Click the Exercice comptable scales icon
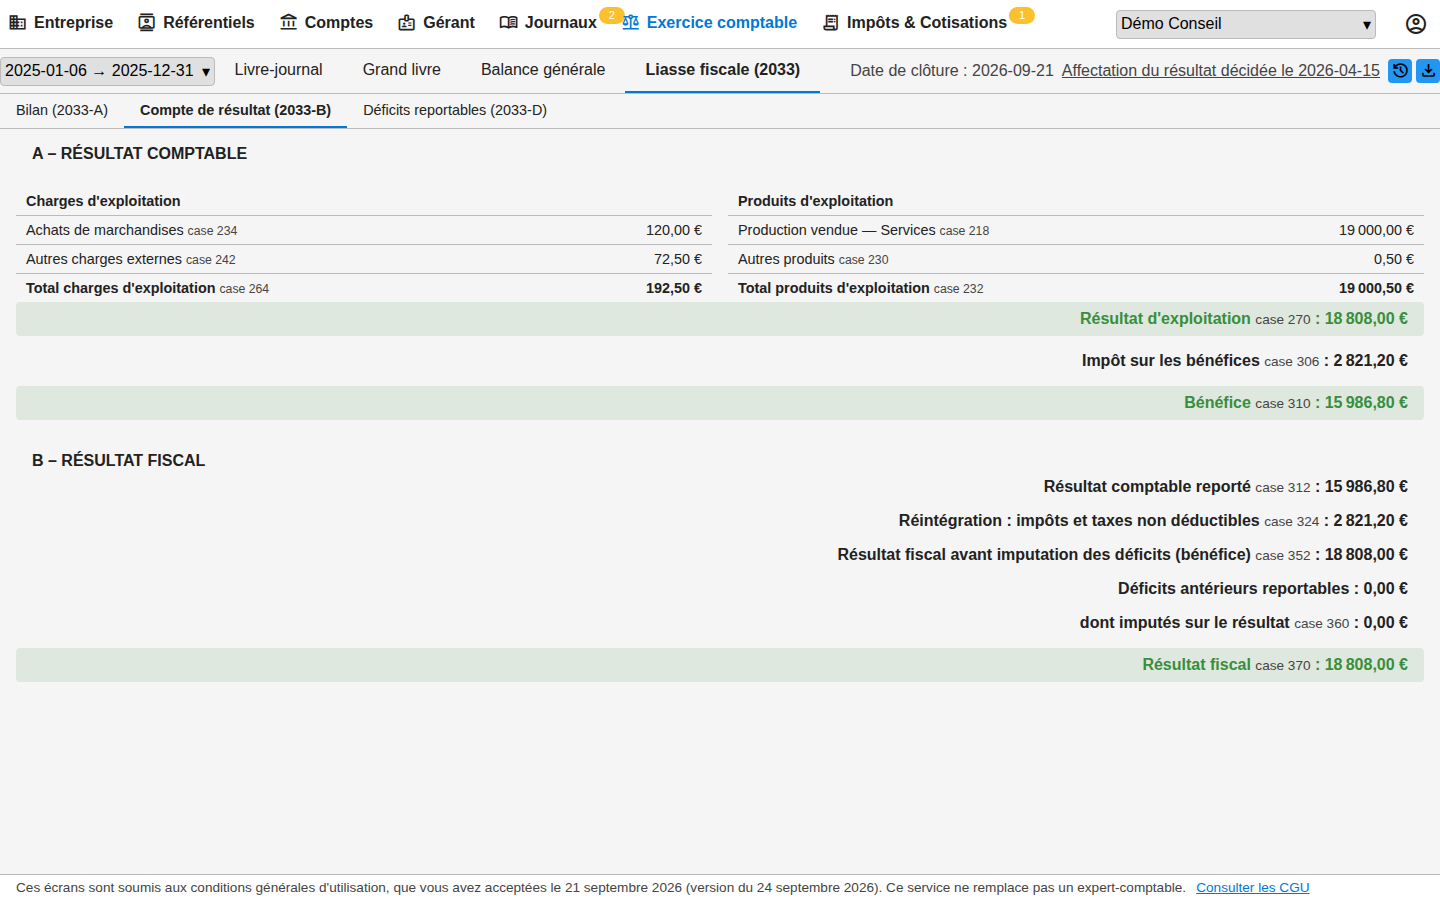 pos(631,22)
